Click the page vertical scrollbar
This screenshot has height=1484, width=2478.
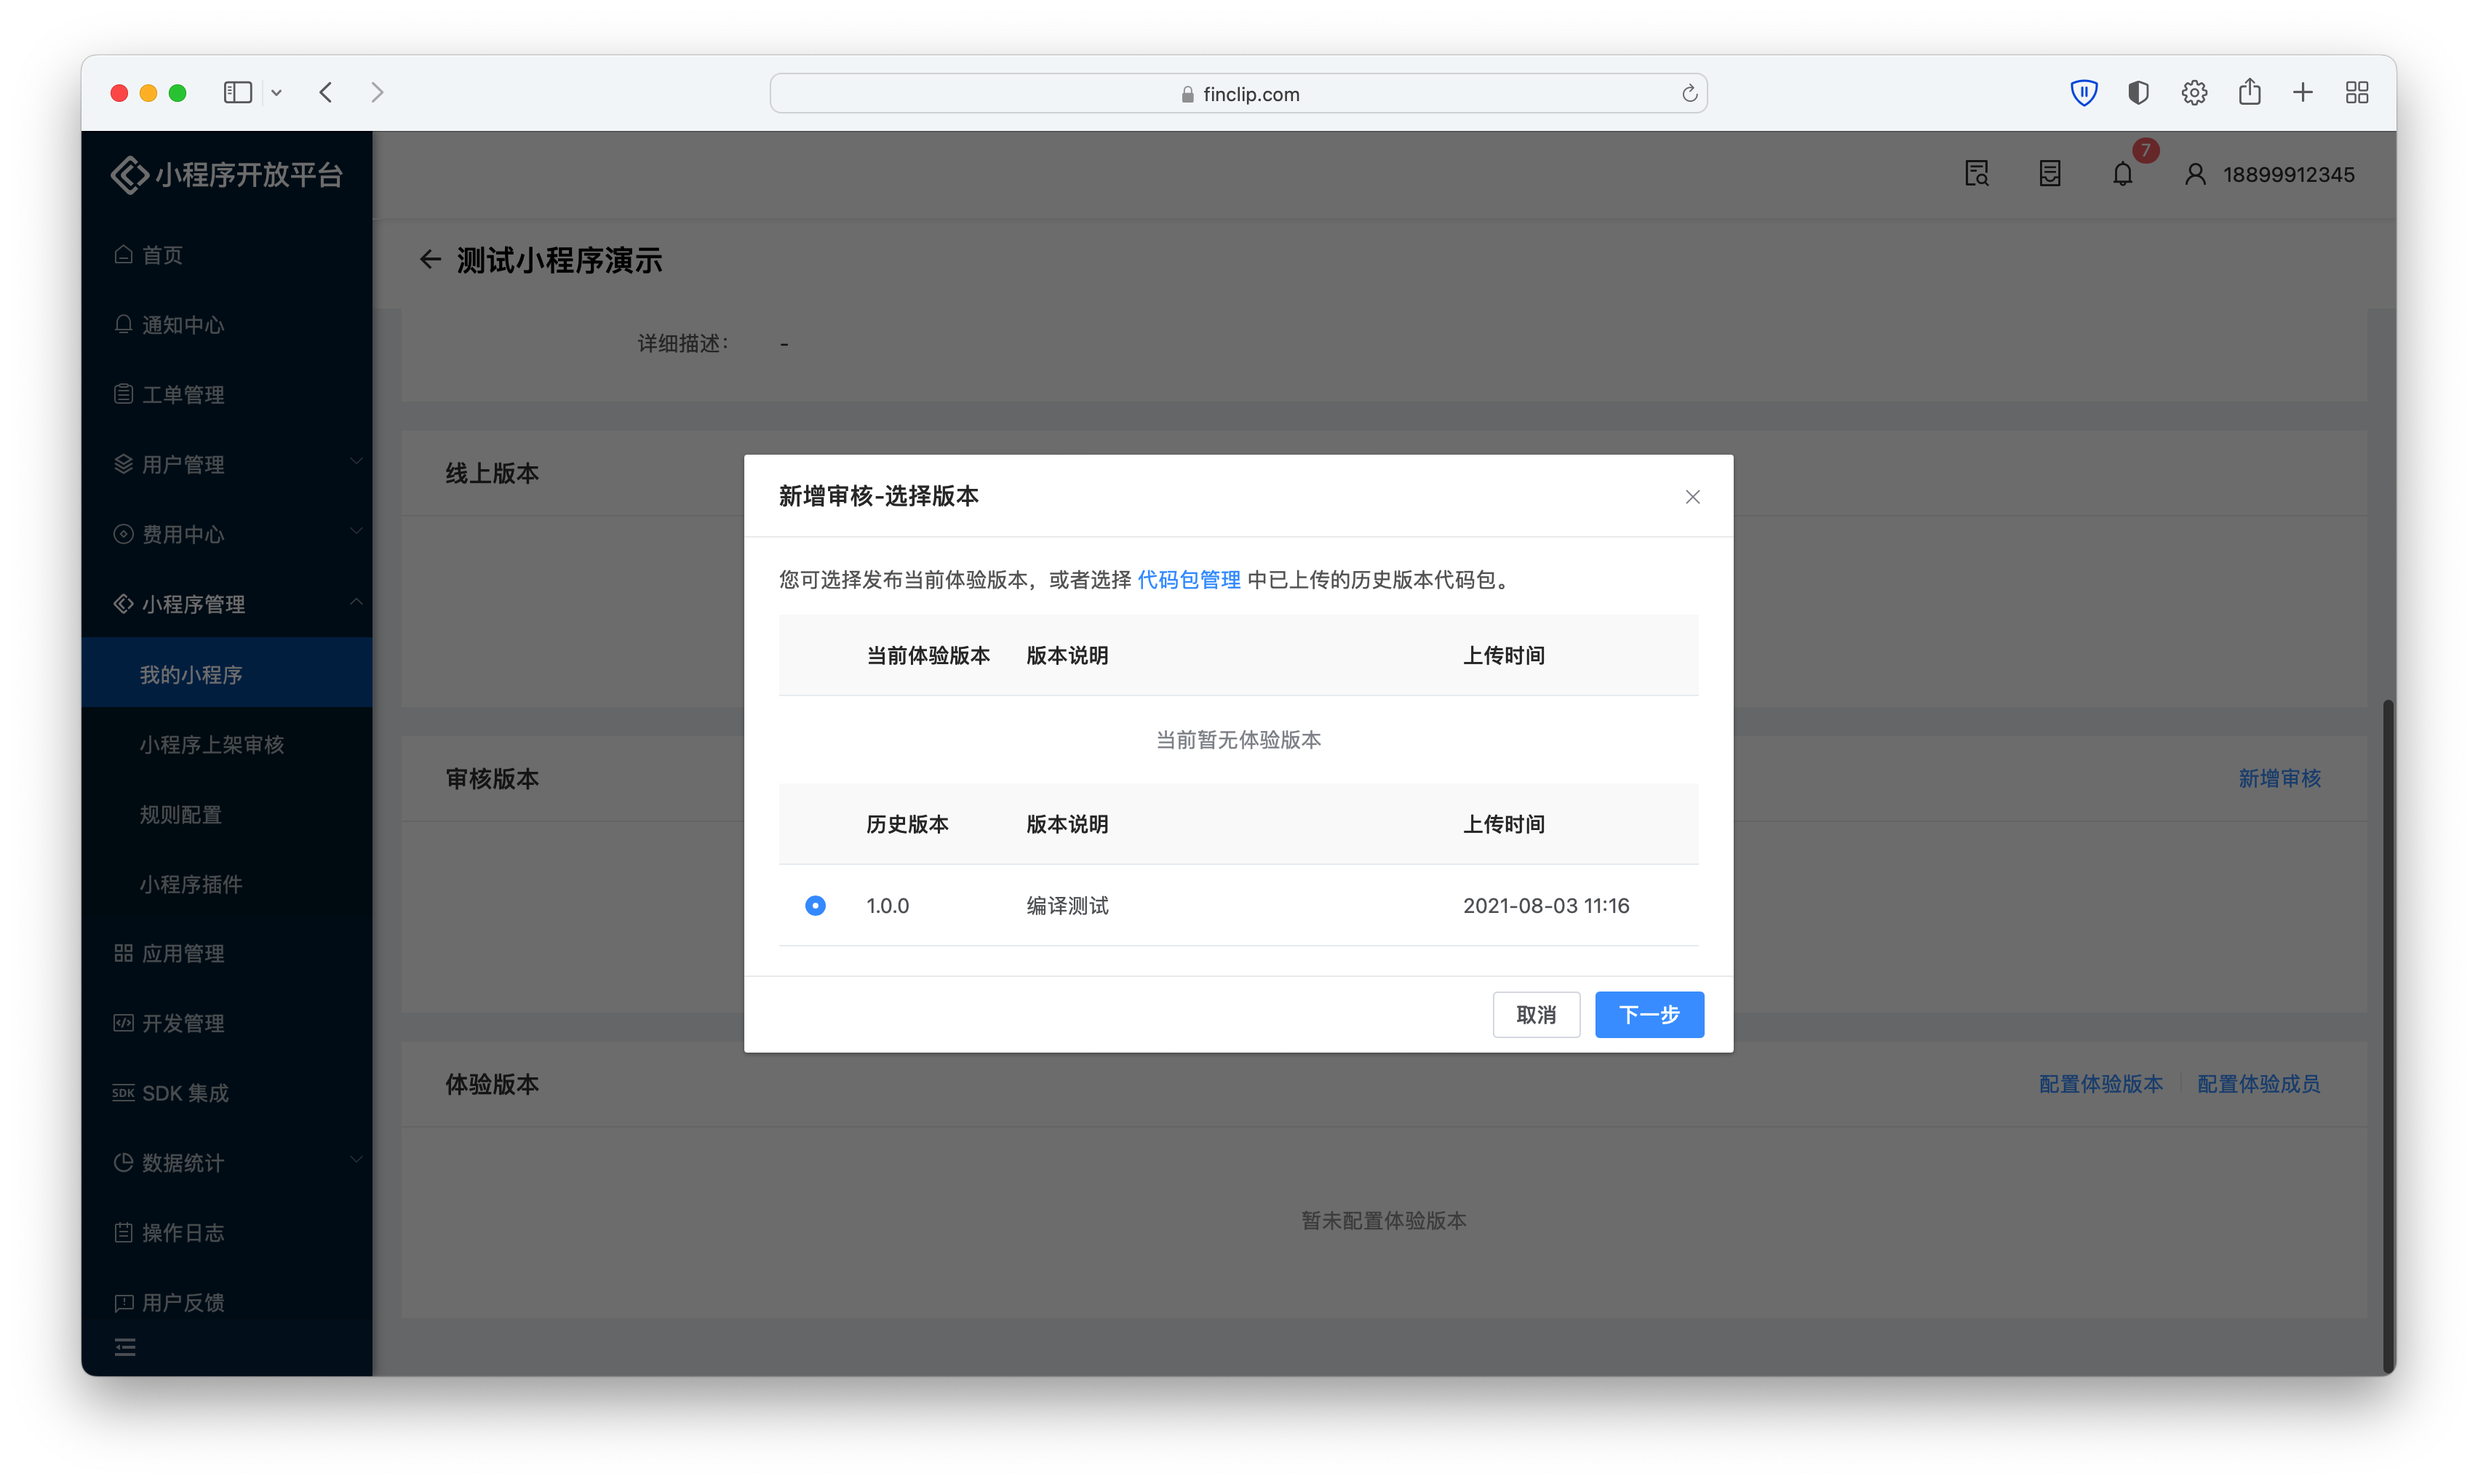(x=2387, y=1037)
